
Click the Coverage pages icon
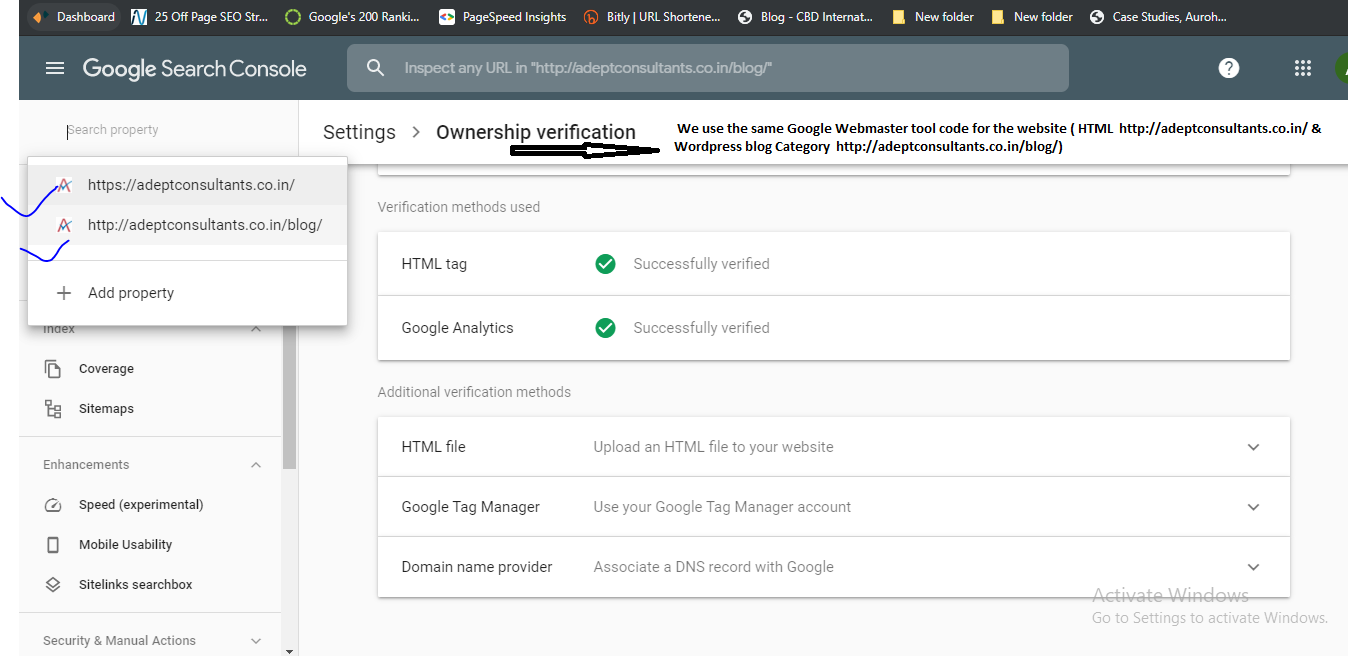[53, 369]
